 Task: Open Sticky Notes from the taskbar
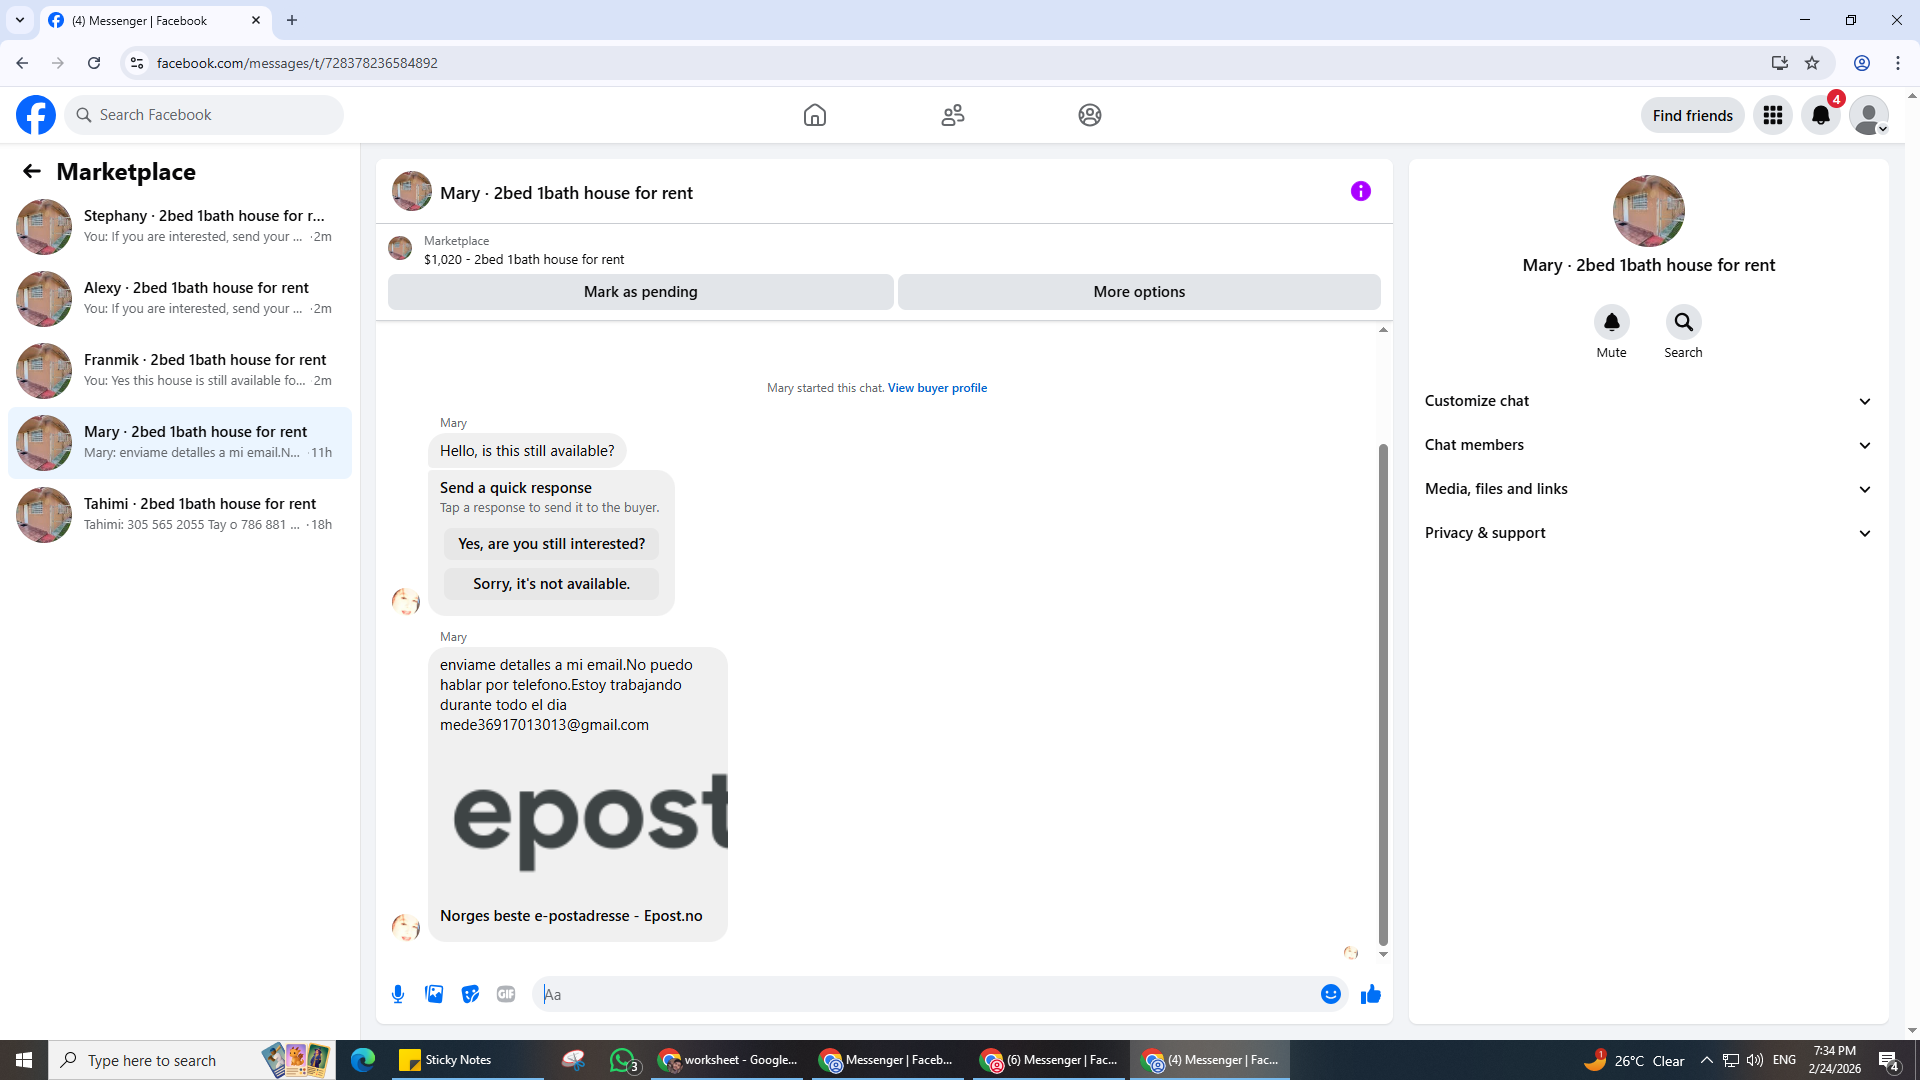445,1060
